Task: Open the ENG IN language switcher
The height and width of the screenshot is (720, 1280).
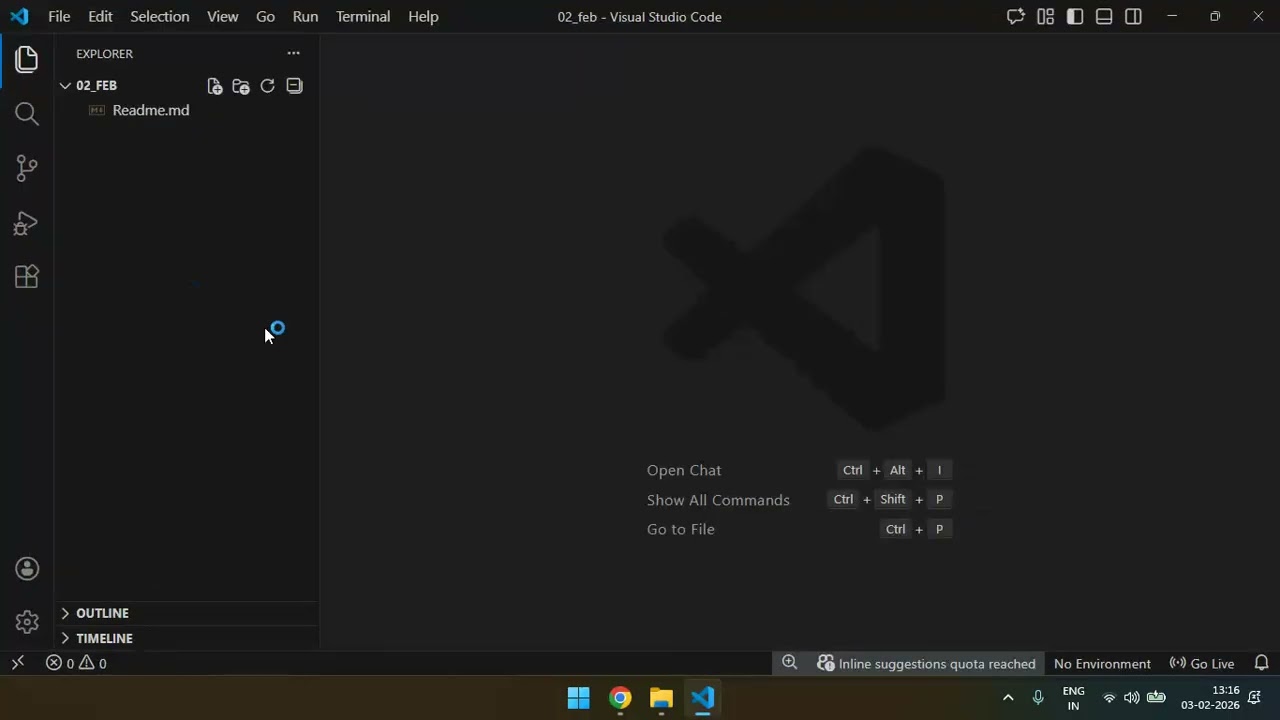Action: pyautogui.click(x=1073, y=698)
